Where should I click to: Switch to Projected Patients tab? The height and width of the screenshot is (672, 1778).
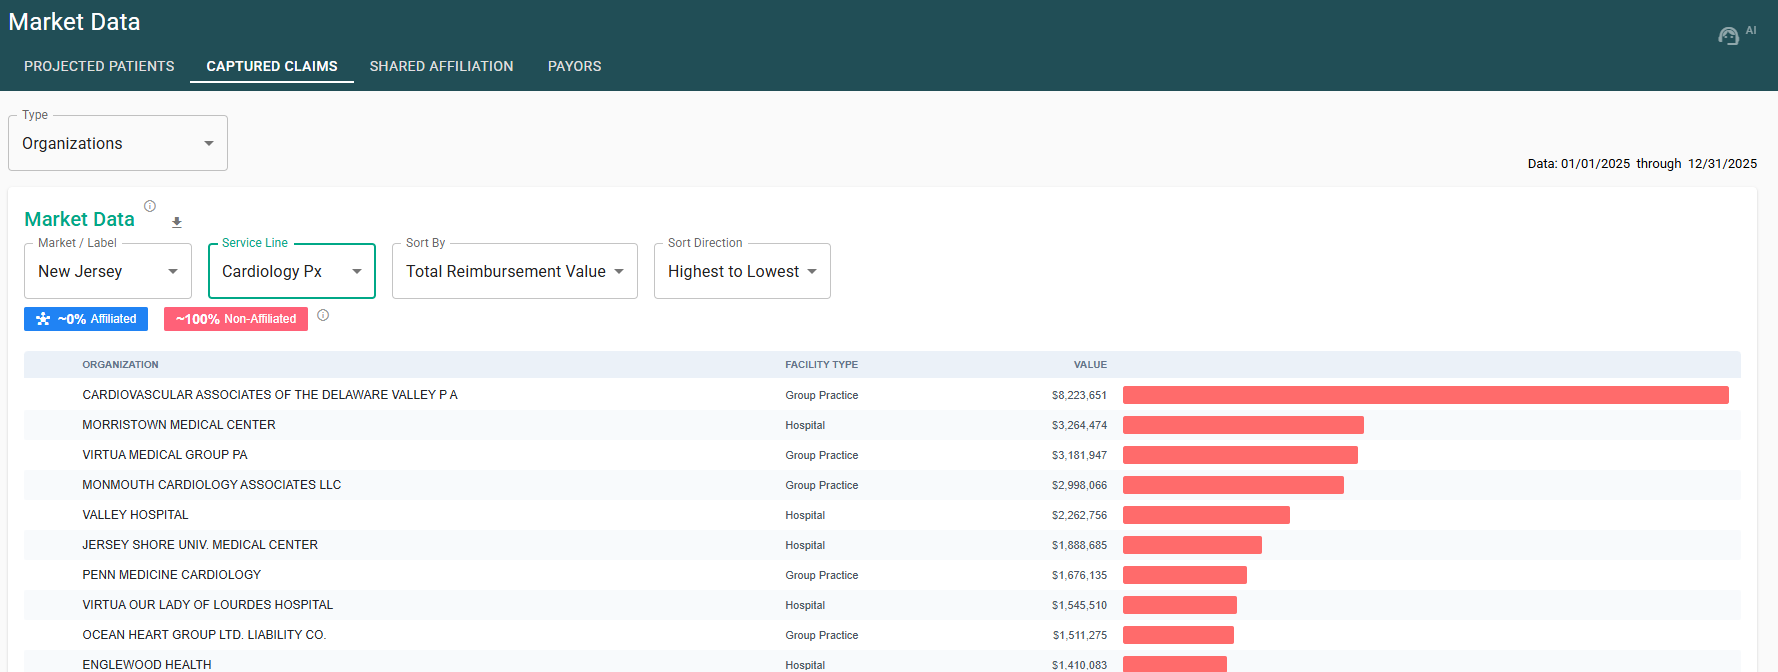[x=99, y=66]
